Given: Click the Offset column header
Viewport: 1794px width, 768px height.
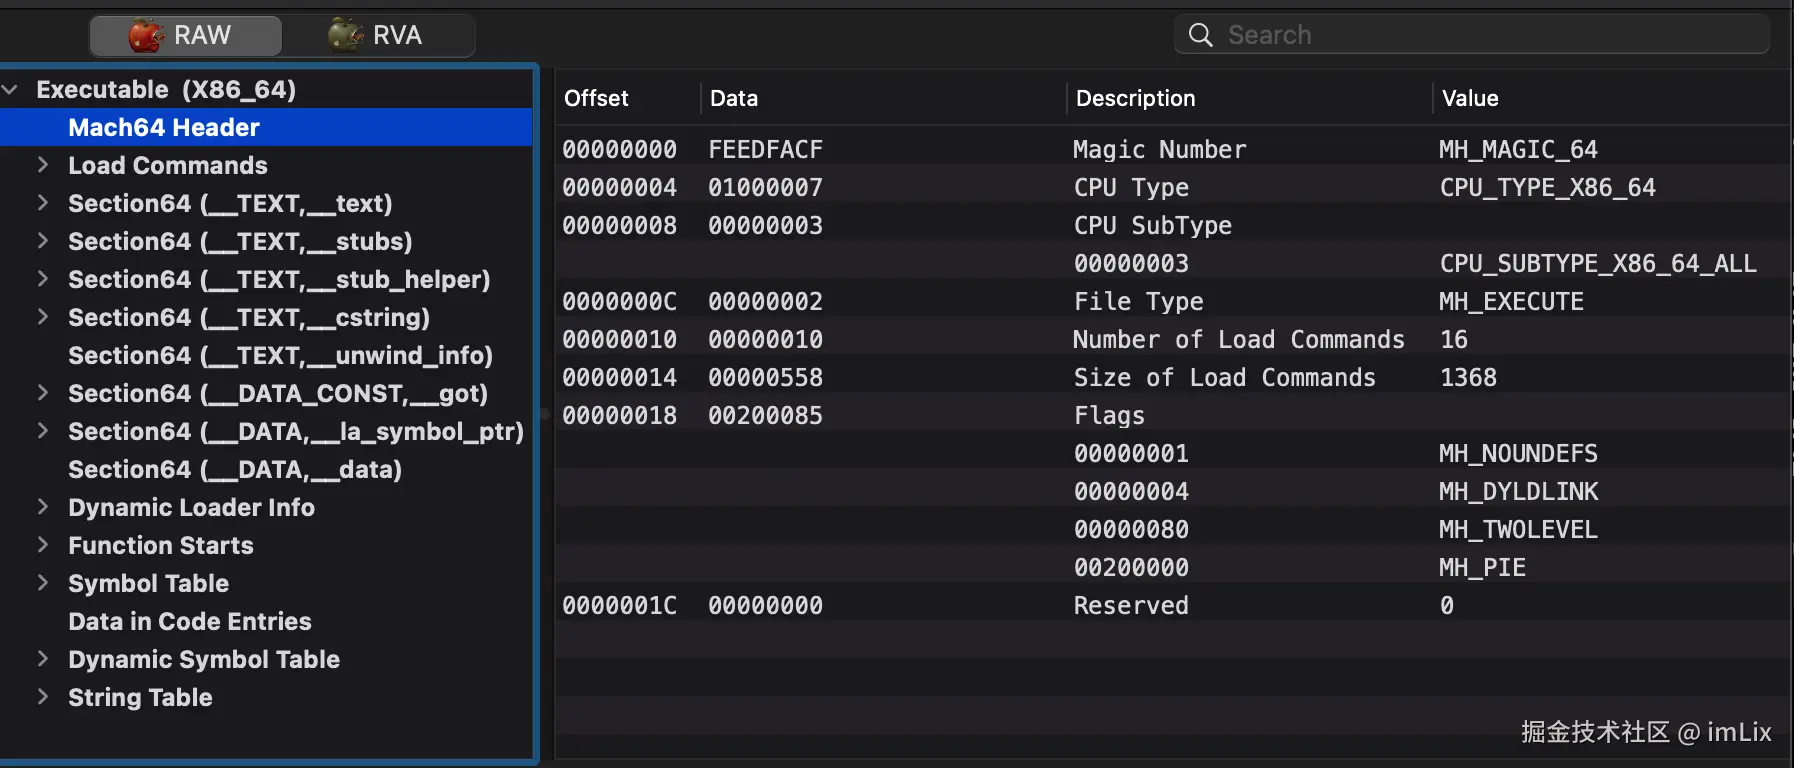Looking at the screenshot, I should pos(597,99).
